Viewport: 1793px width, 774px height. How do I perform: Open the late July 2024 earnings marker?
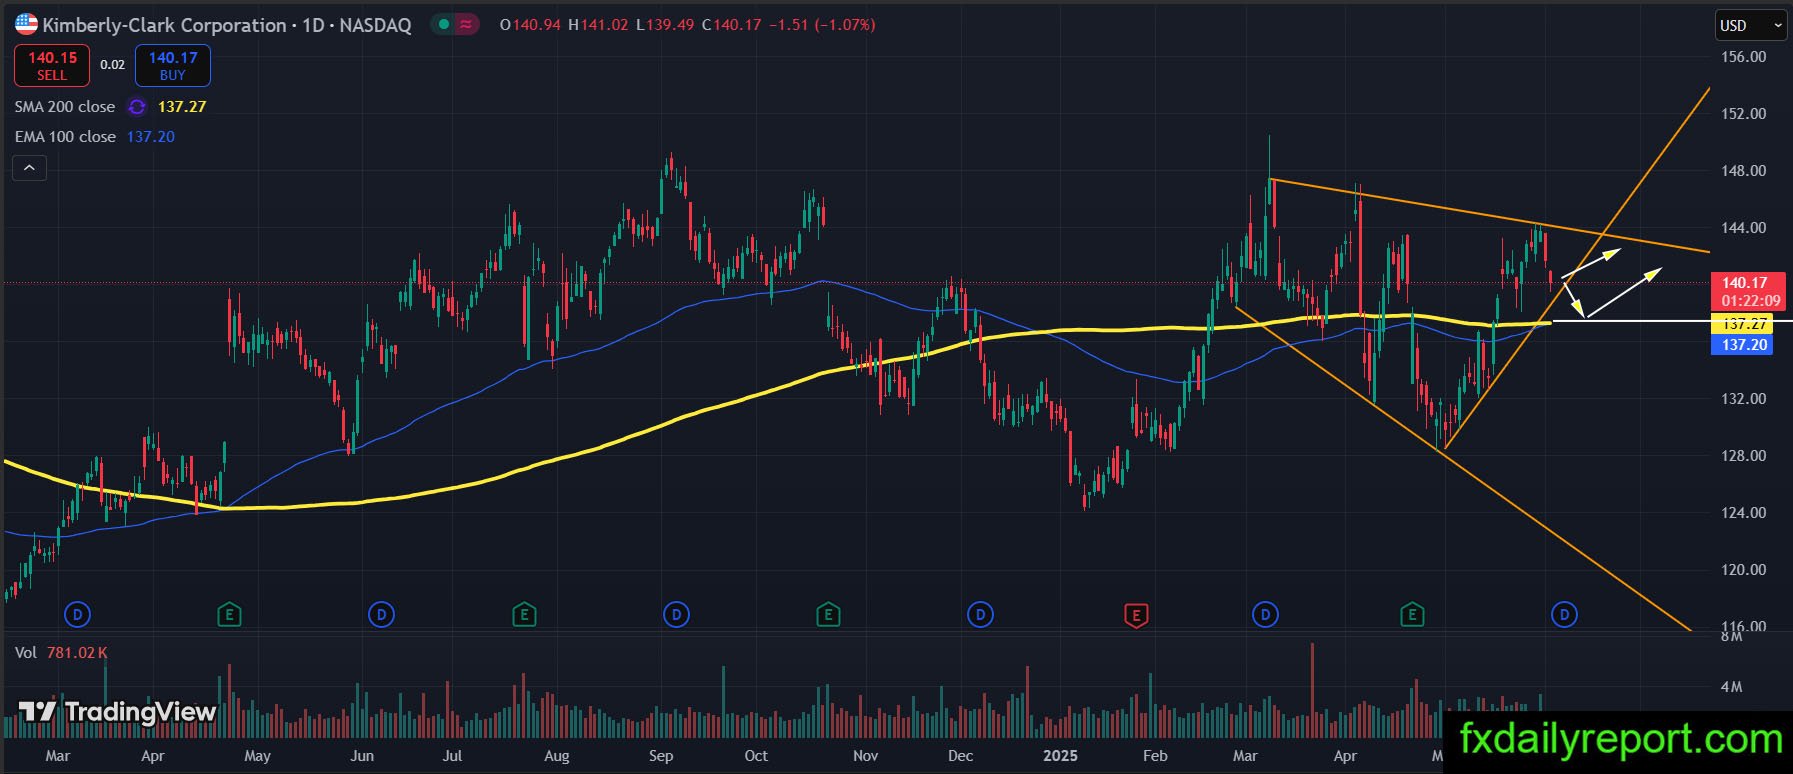(x=524, y=614)
